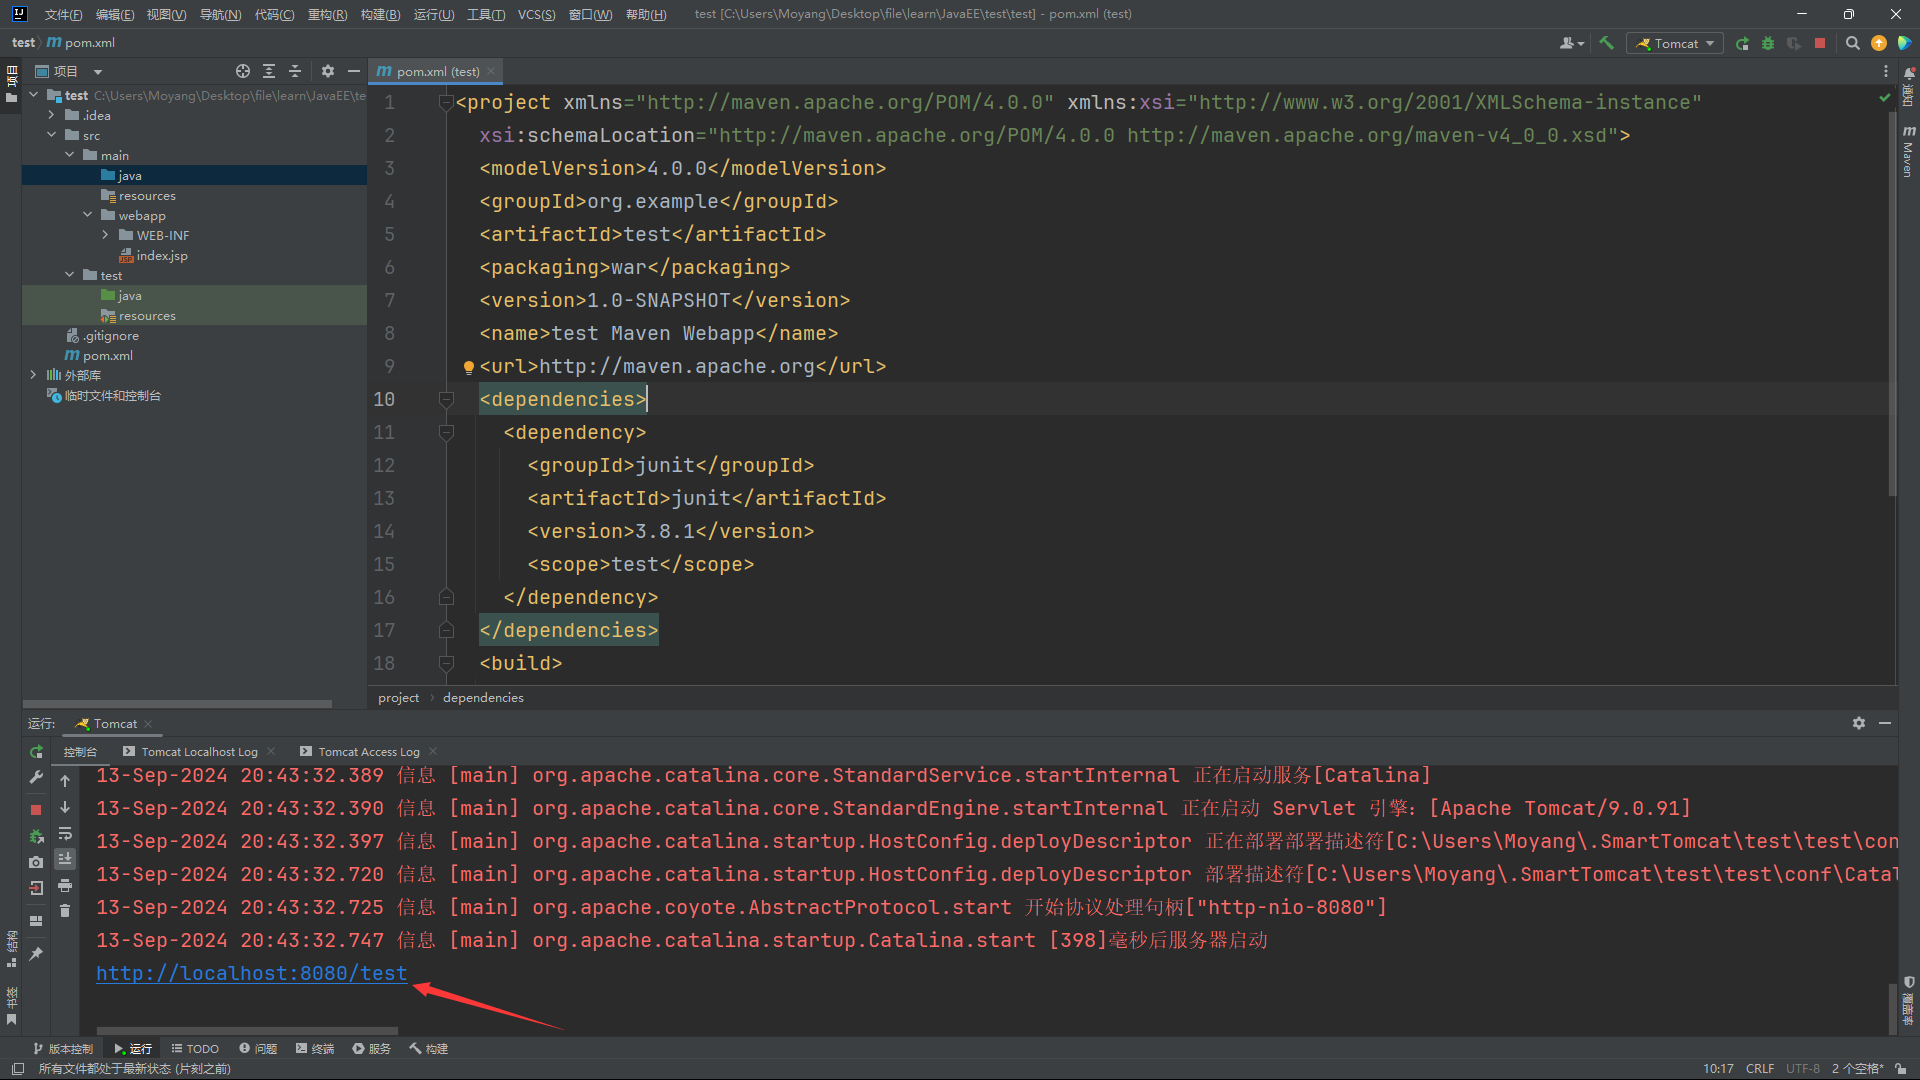This screenshot has width=1920, height=1080.
Task: Fold the dependencies tag on line 10
Action: pyautogui.click(x=446, y=399)
